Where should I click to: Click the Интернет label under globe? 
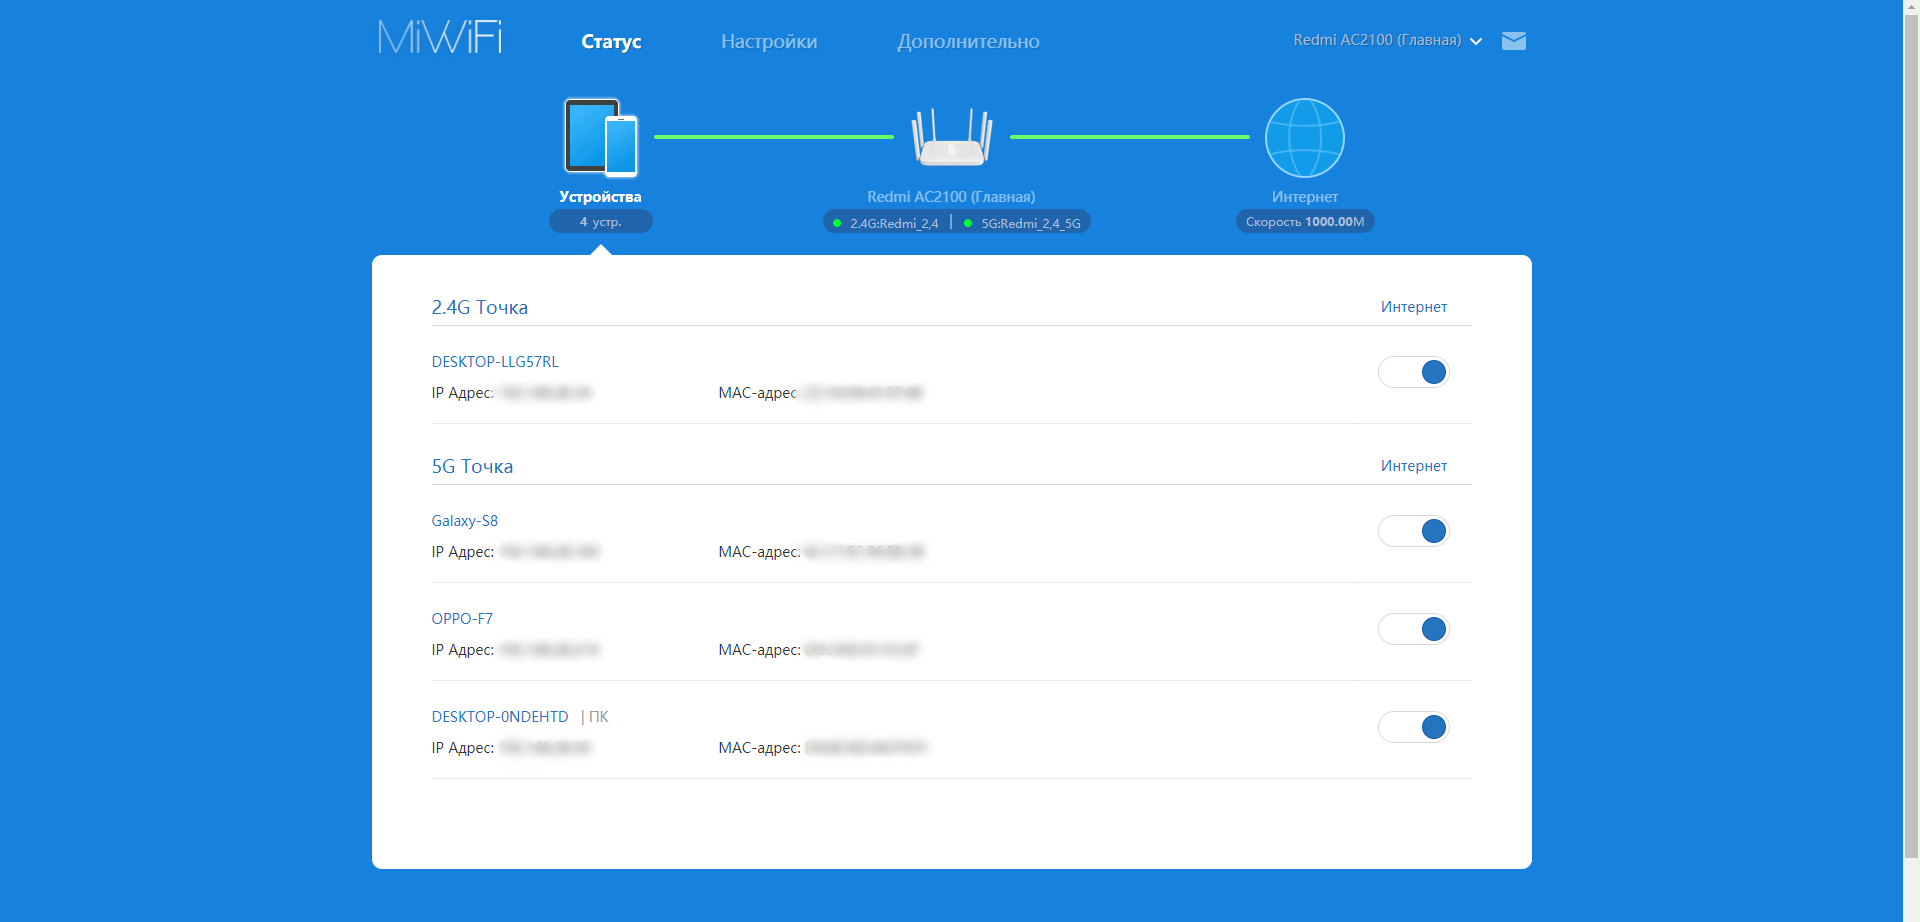point(1305,196)
